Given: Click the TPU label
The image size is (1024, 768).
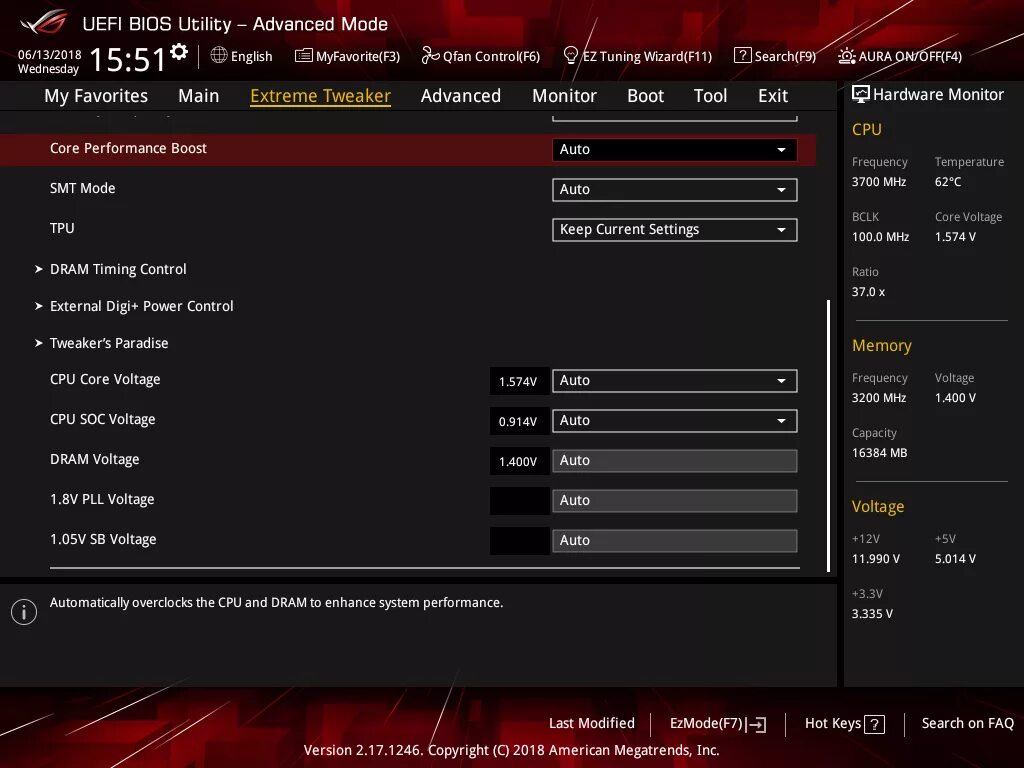Looking at the screenshot, I should pos(62,228).
